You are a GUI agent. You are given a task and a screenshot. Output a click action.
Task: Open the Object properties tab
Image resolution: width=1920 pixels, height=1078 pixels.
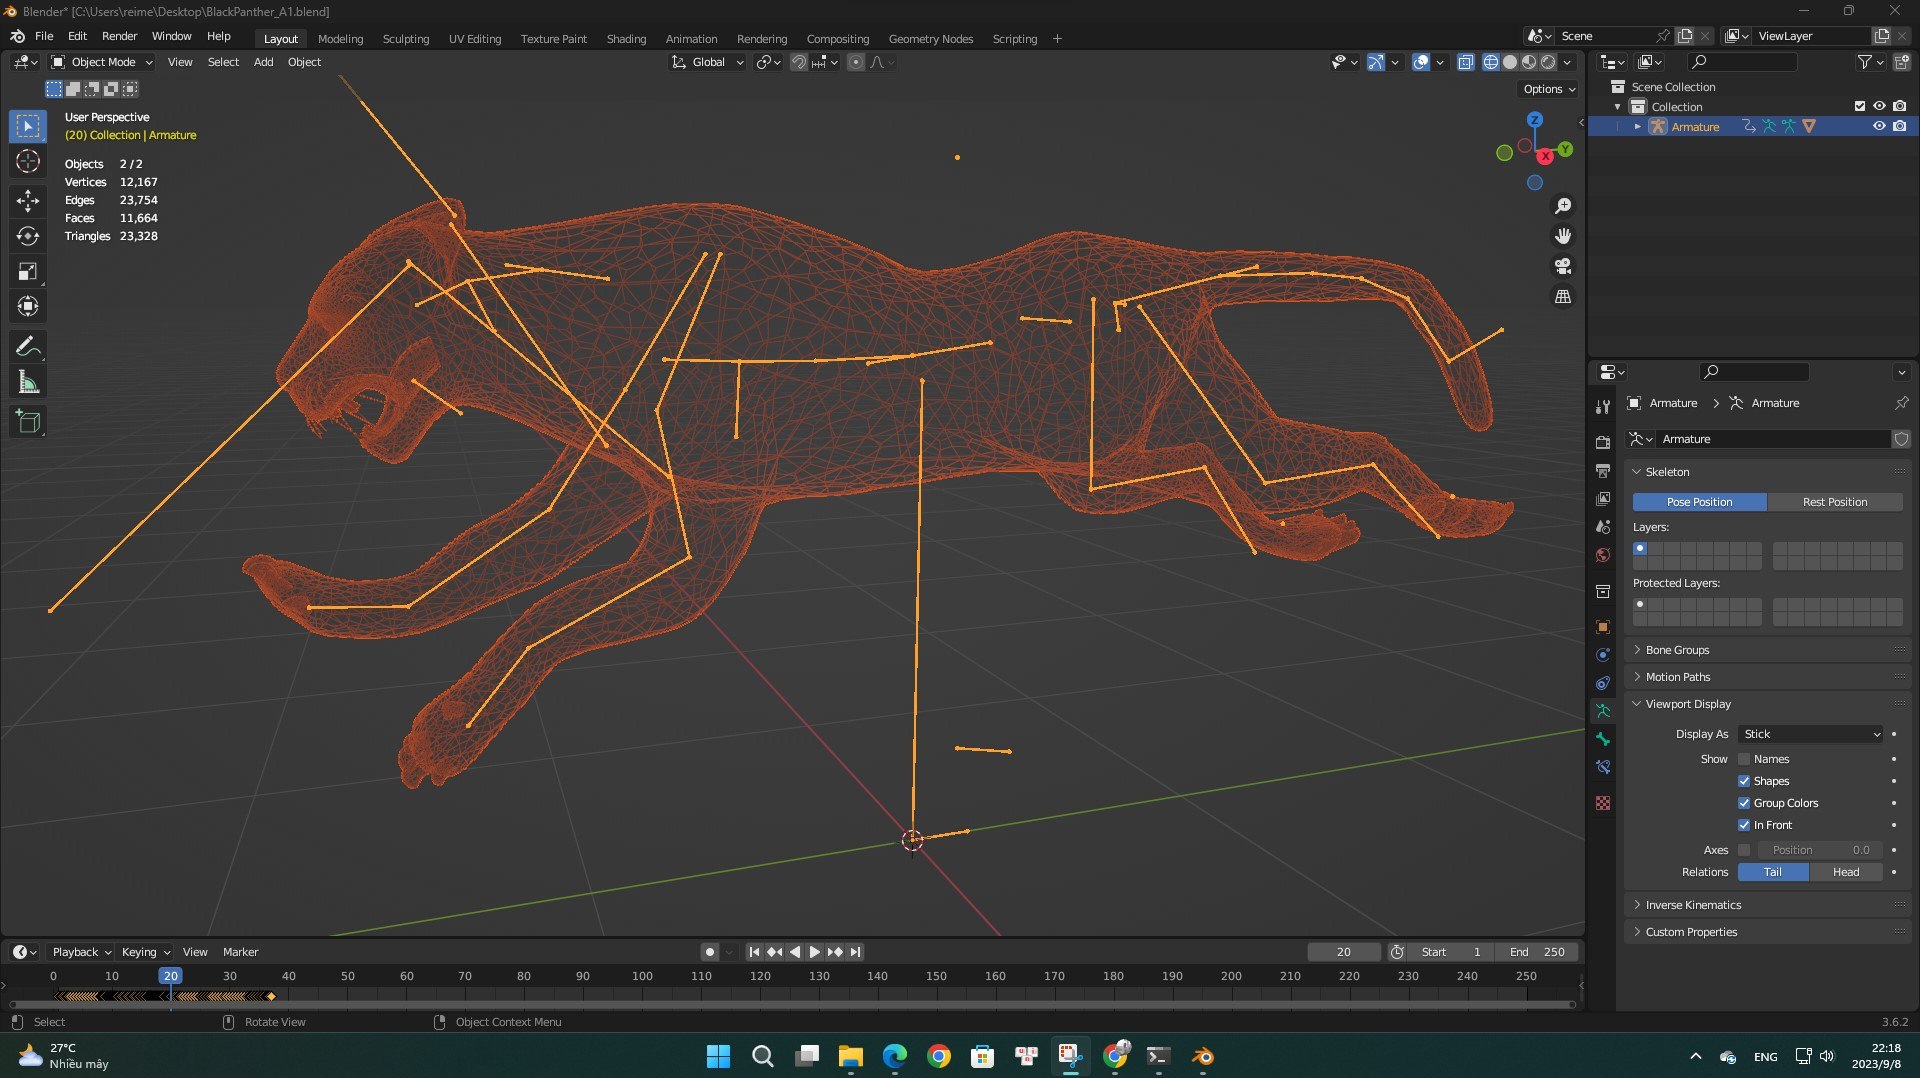[1603, 627]
